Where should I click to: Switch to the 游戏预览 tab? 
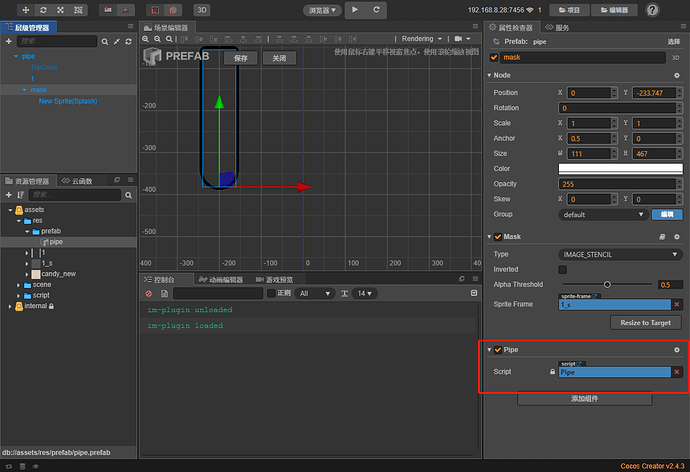tap(275, 280)
